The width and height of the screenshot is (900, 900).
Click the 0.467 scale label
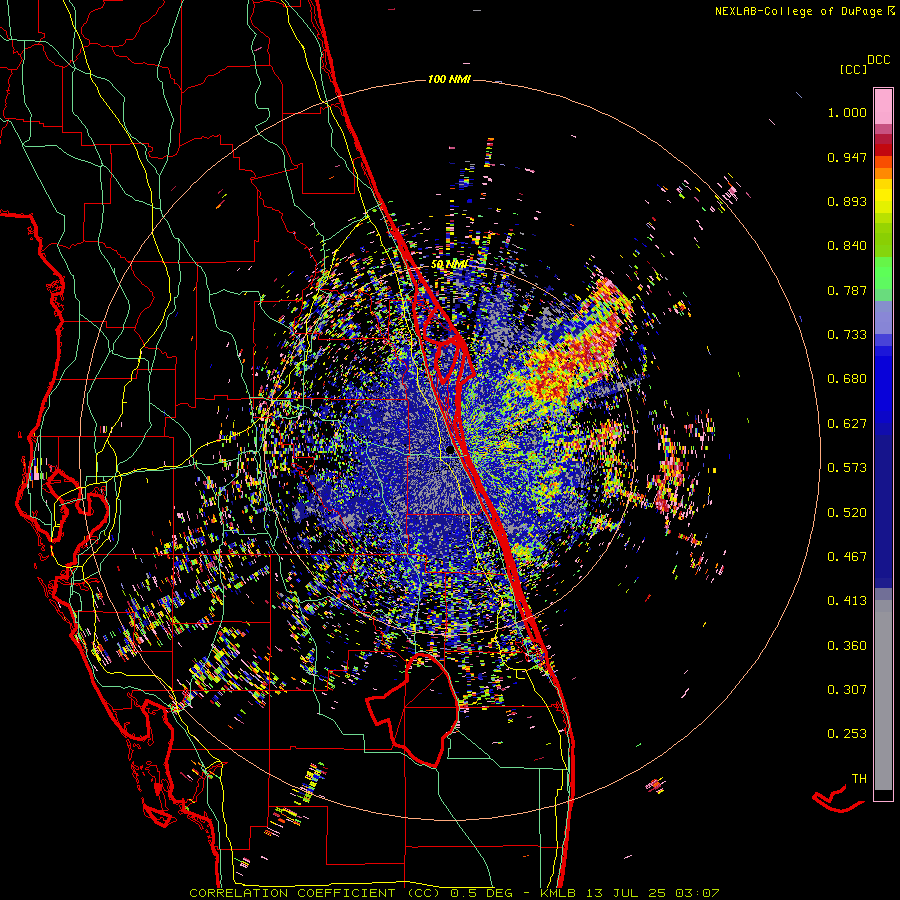click(x=847, y=557)
